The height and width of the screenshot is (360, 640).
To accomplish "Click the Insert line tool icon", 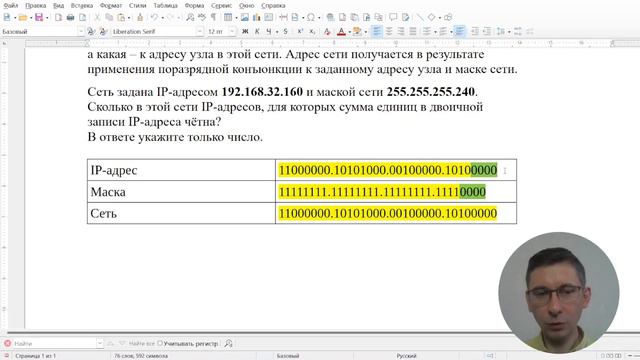I will click(420, 17).
